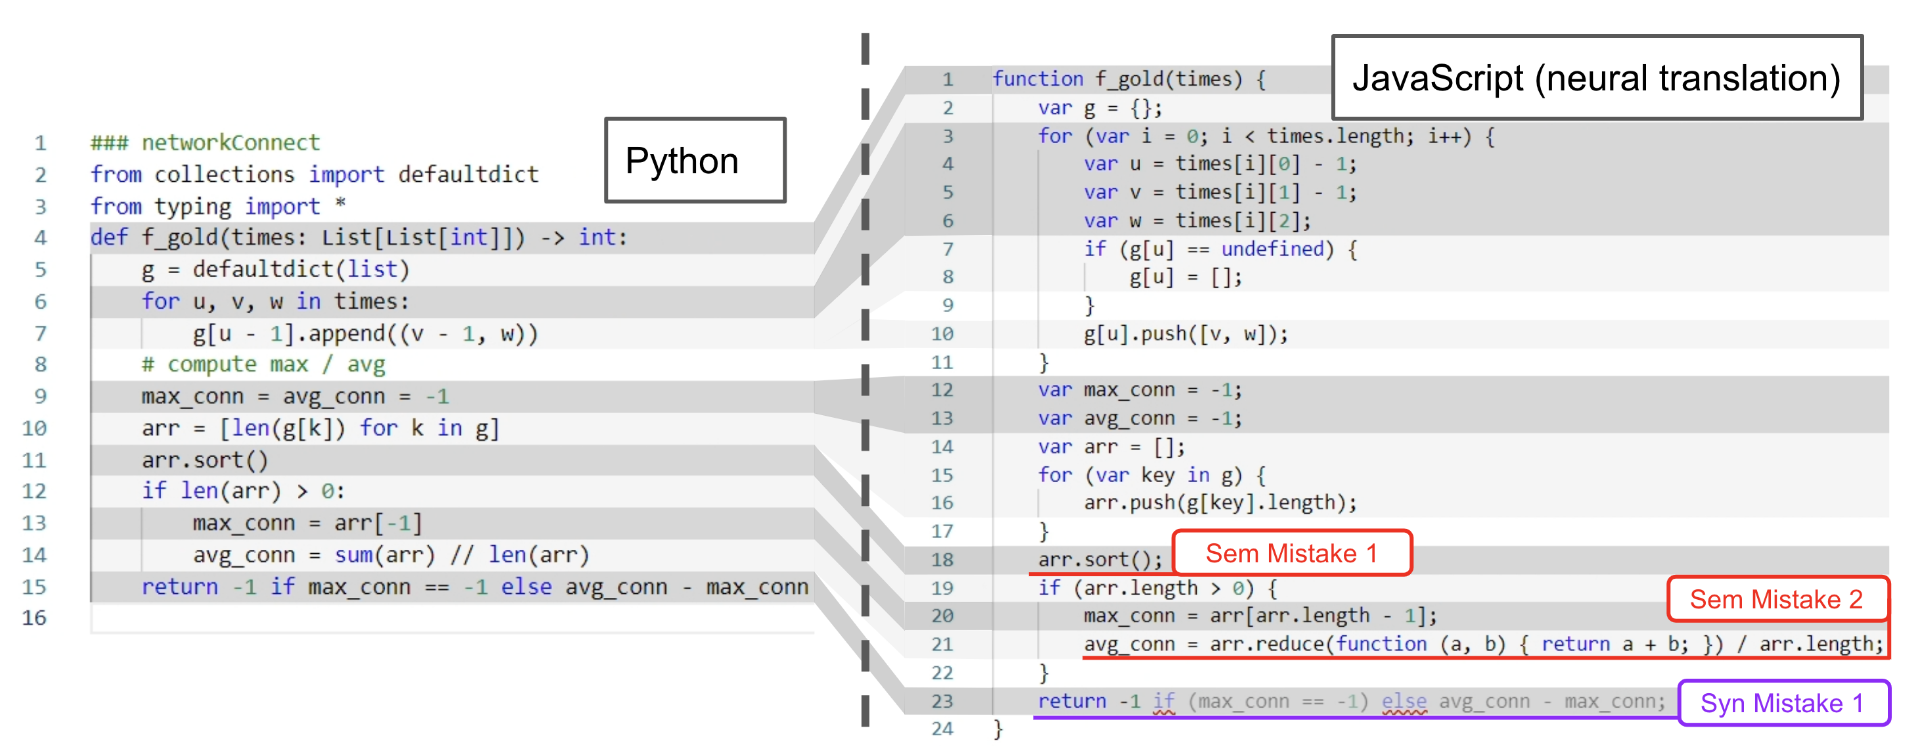Click 'var u = times[i][0] - 1;' line
The image size is (1927, 756).
1220,164
